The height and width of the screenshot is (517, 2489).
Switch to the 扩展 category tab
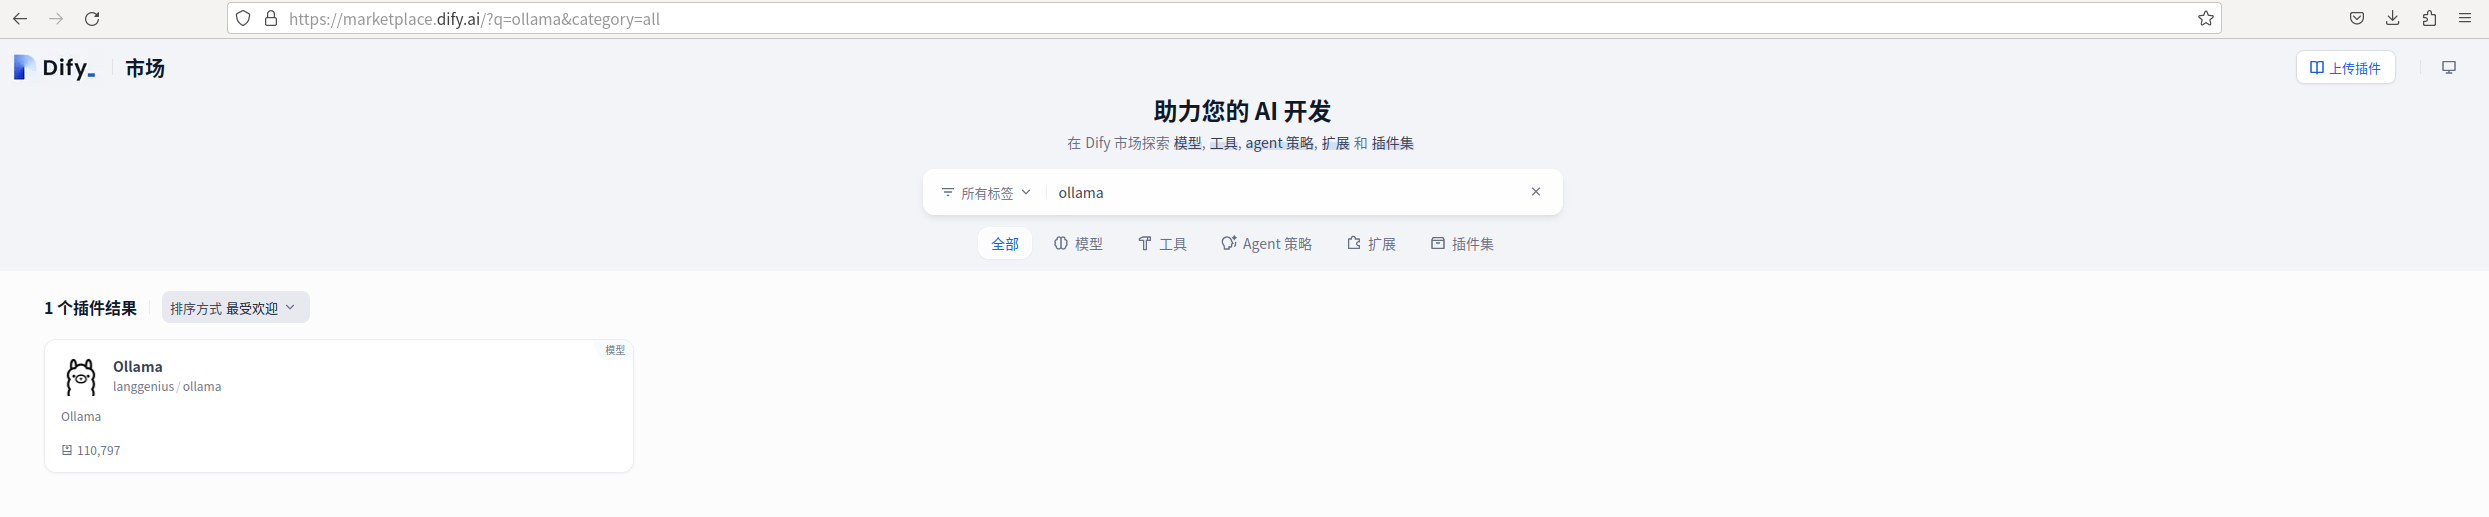coord(1371,243)
